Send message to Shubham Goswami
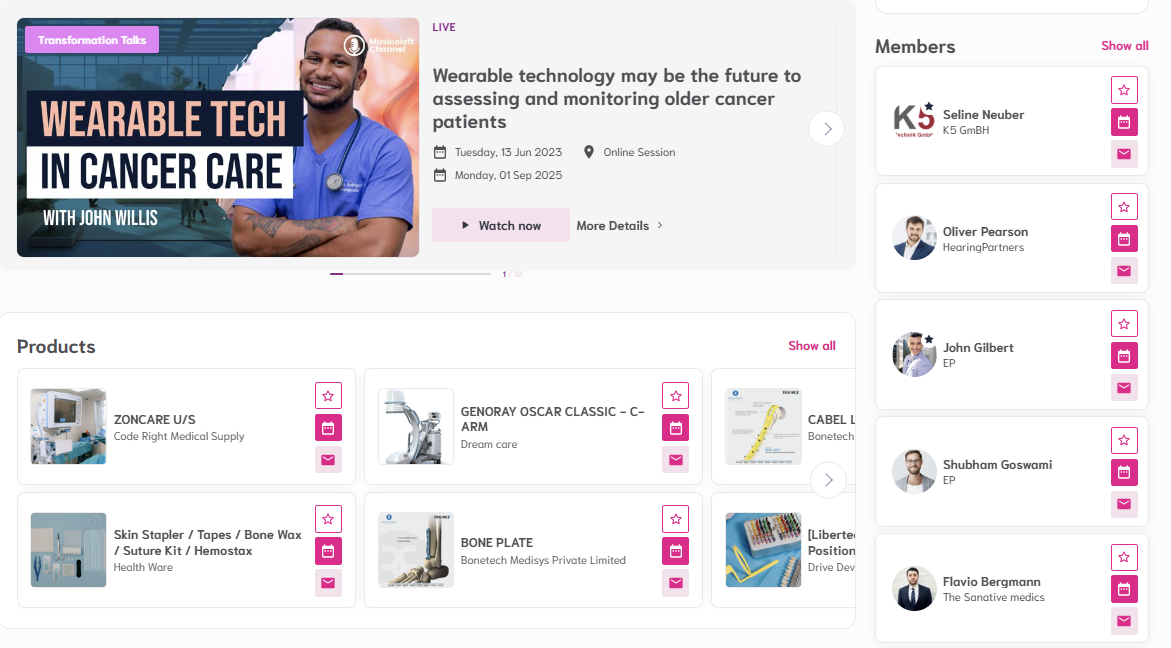 pyautogui.click(x=1124, y=504)
